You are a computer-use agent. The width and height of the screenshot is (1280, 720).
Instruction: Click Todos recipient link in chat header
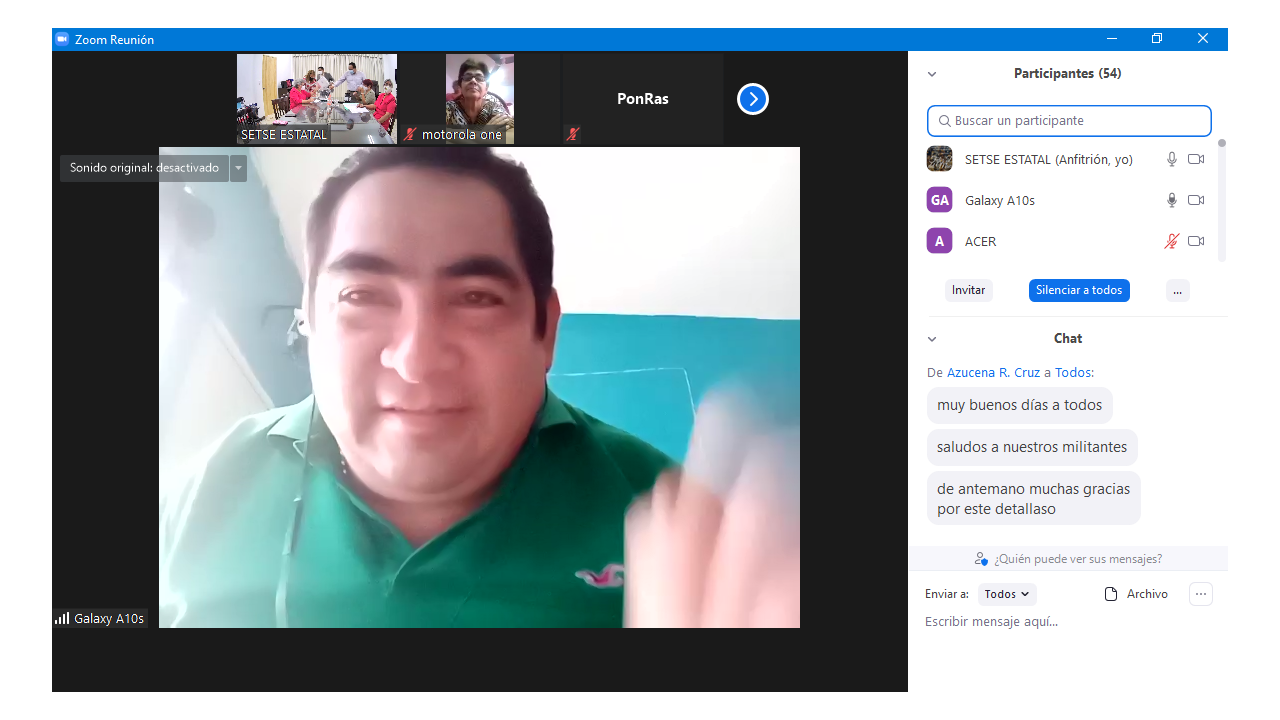pos(1072,372)
